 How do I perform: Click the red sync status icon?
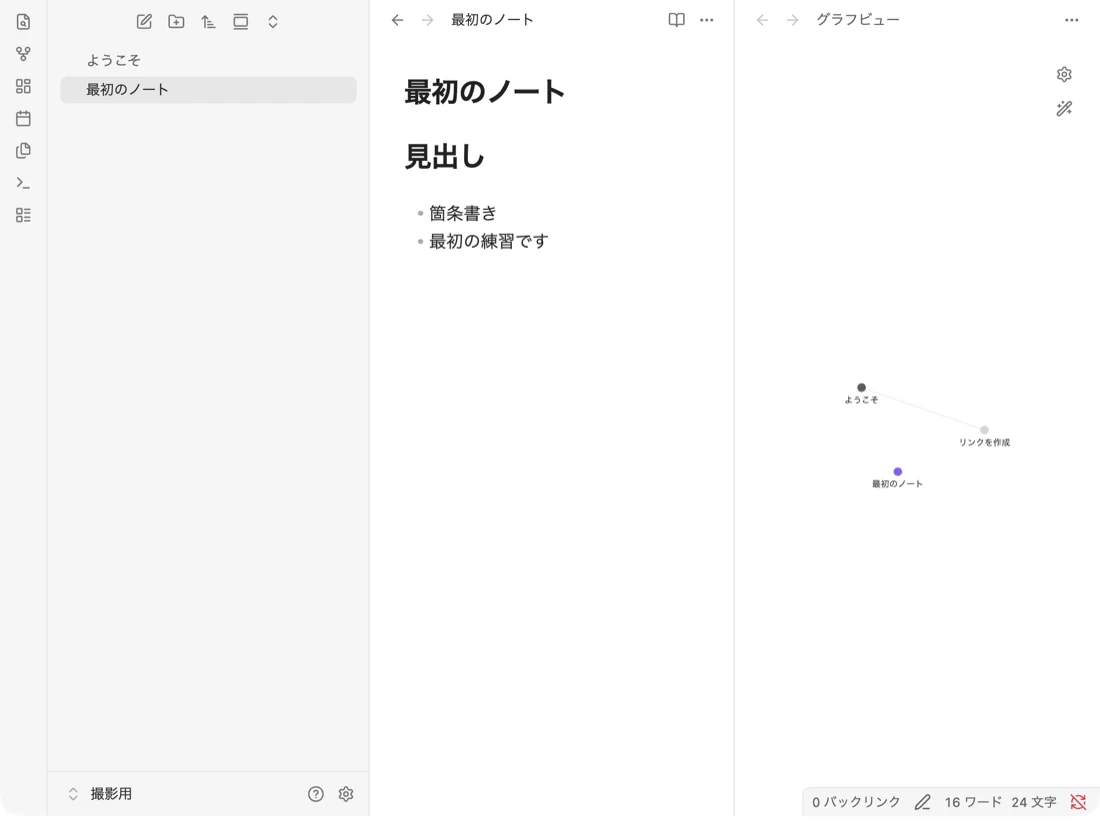pos(1078,802)
